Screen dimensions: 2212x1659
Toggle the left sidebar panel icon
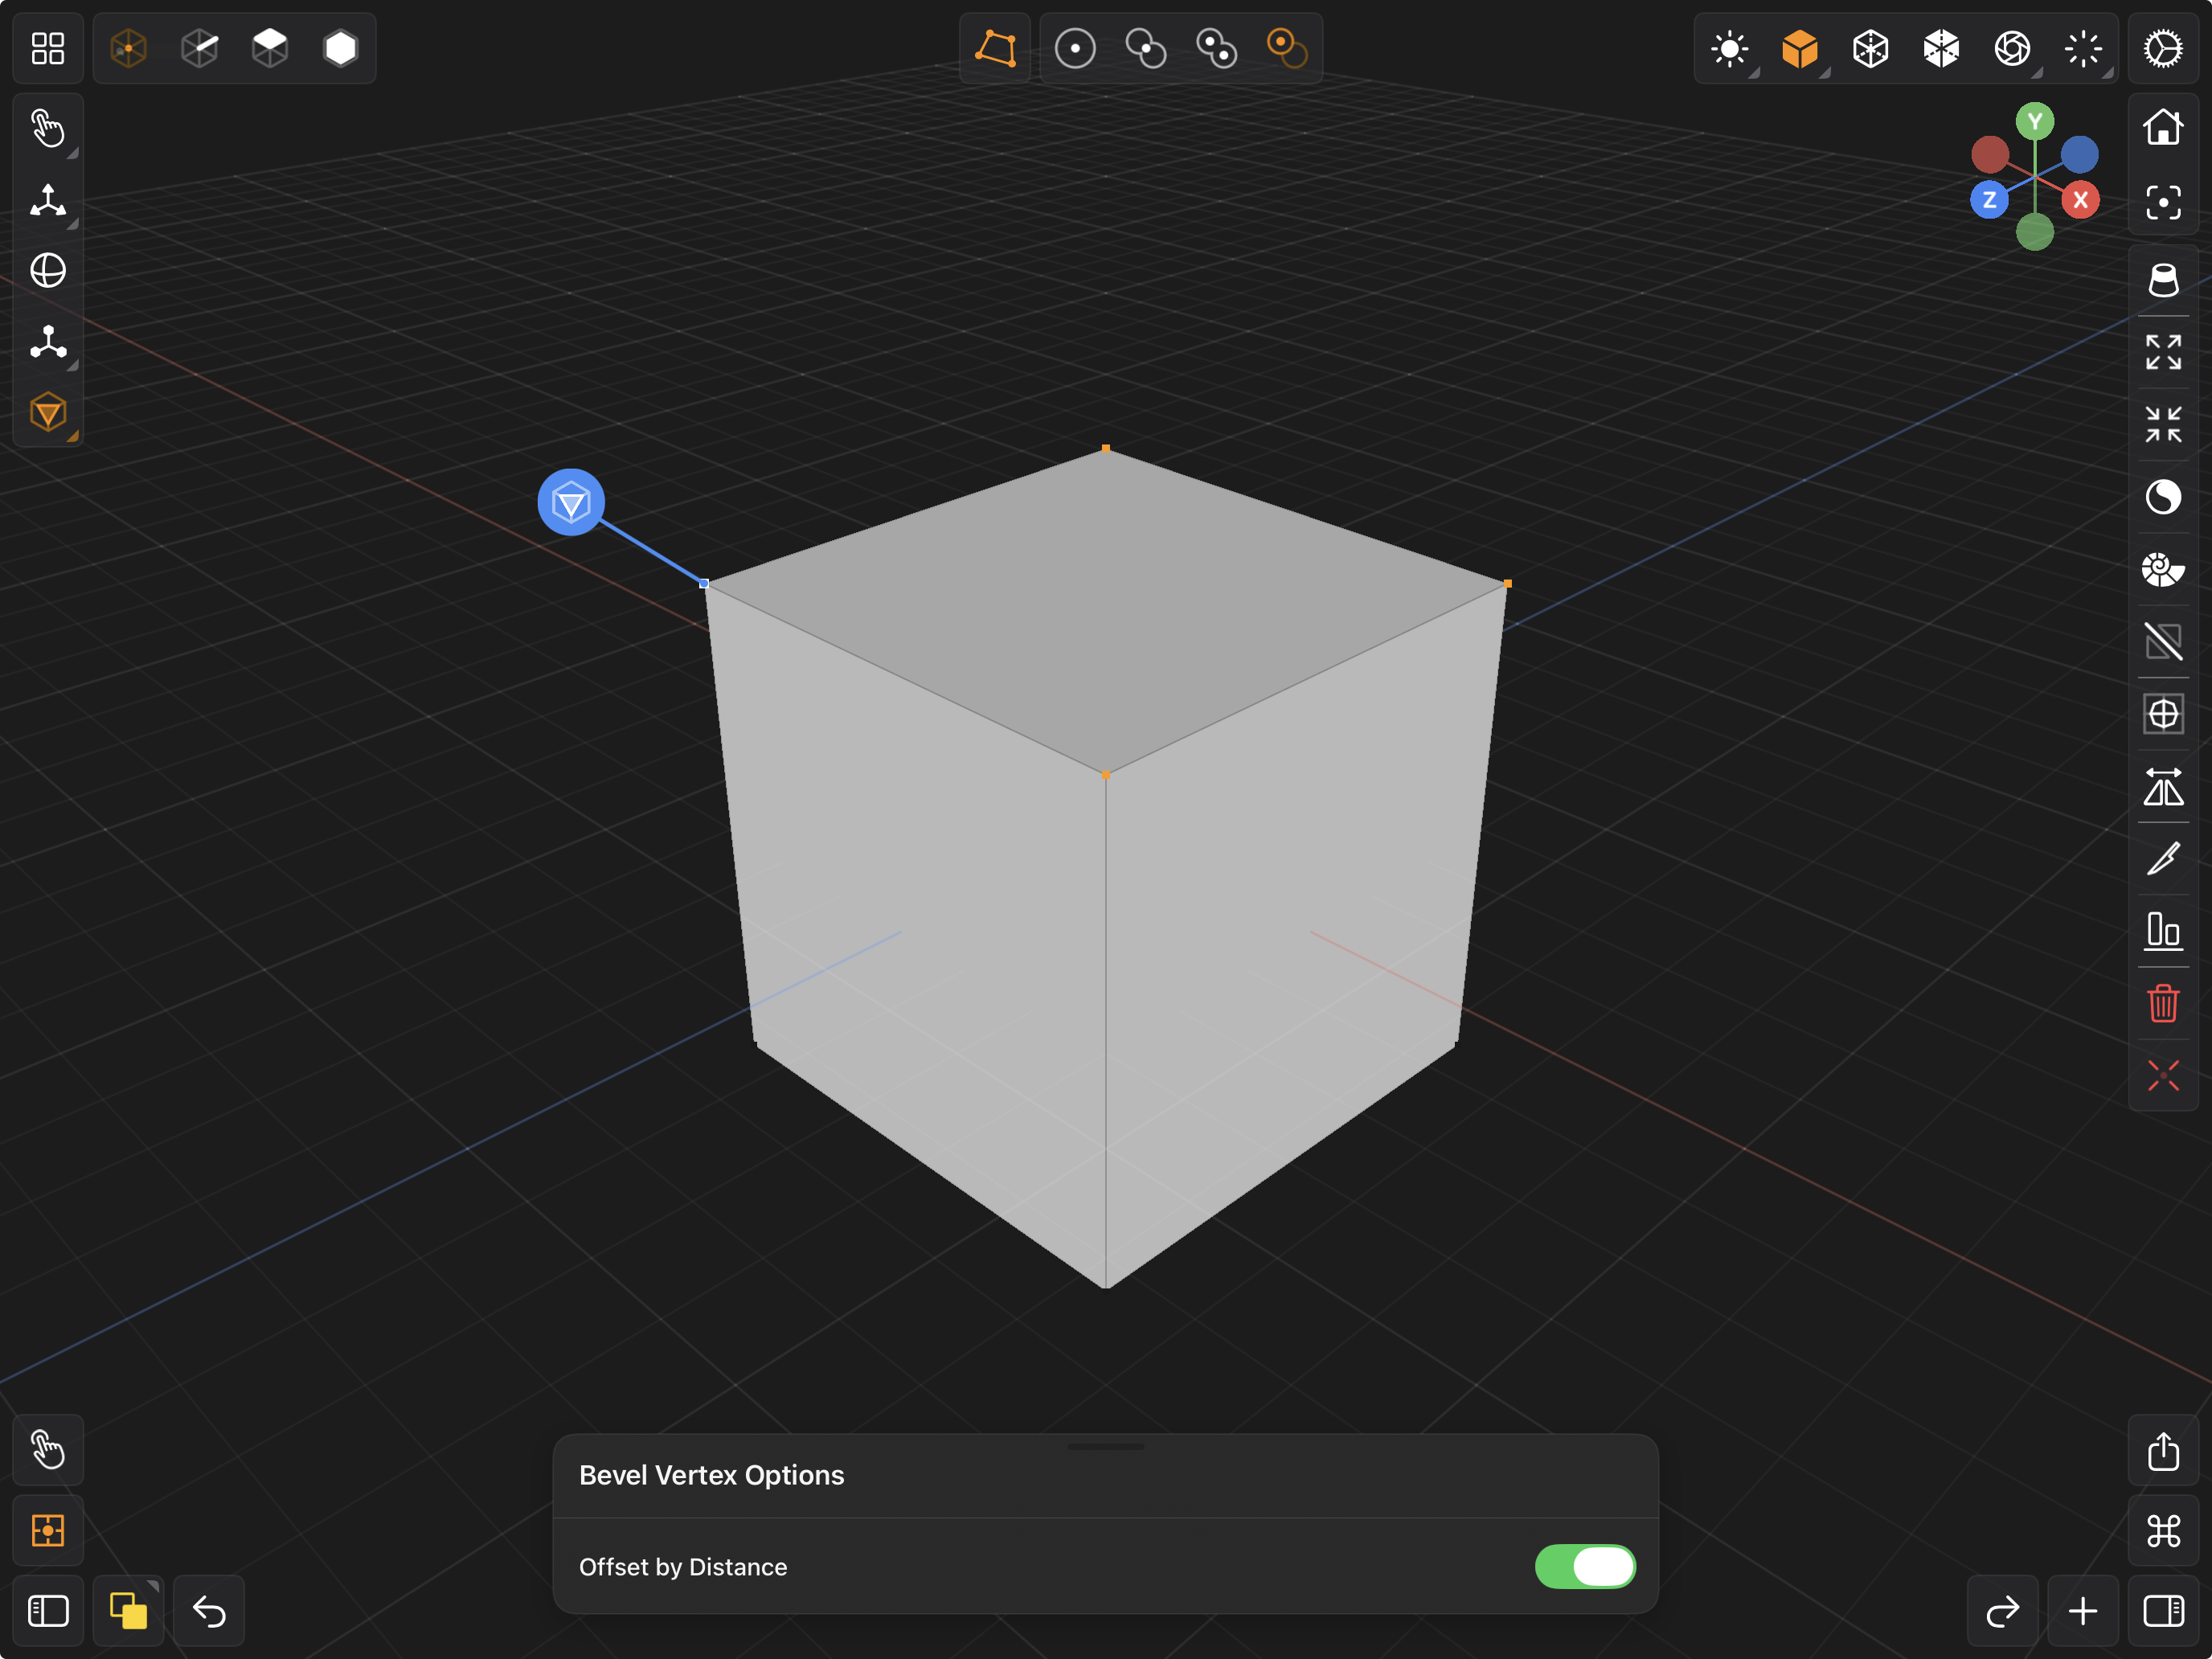[48, 1611]
